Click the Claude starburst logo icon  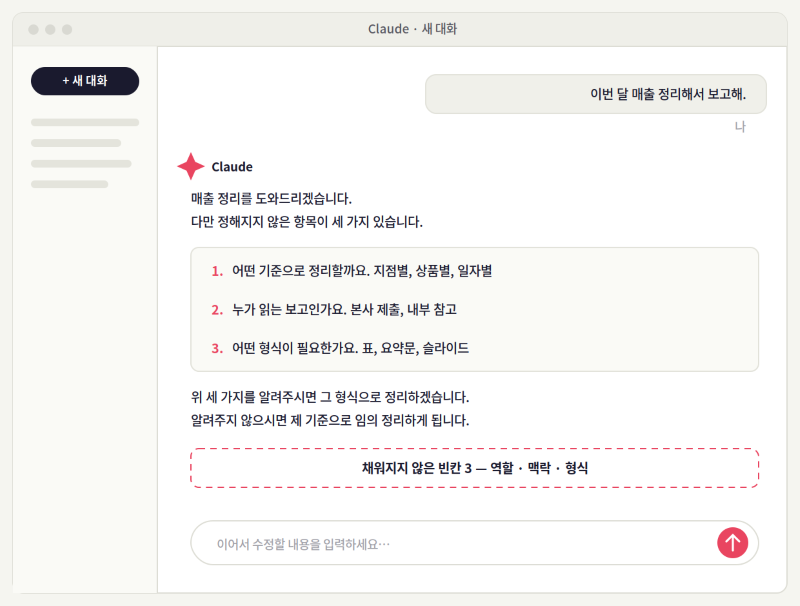pyautogui.click(x=191, y=166)
